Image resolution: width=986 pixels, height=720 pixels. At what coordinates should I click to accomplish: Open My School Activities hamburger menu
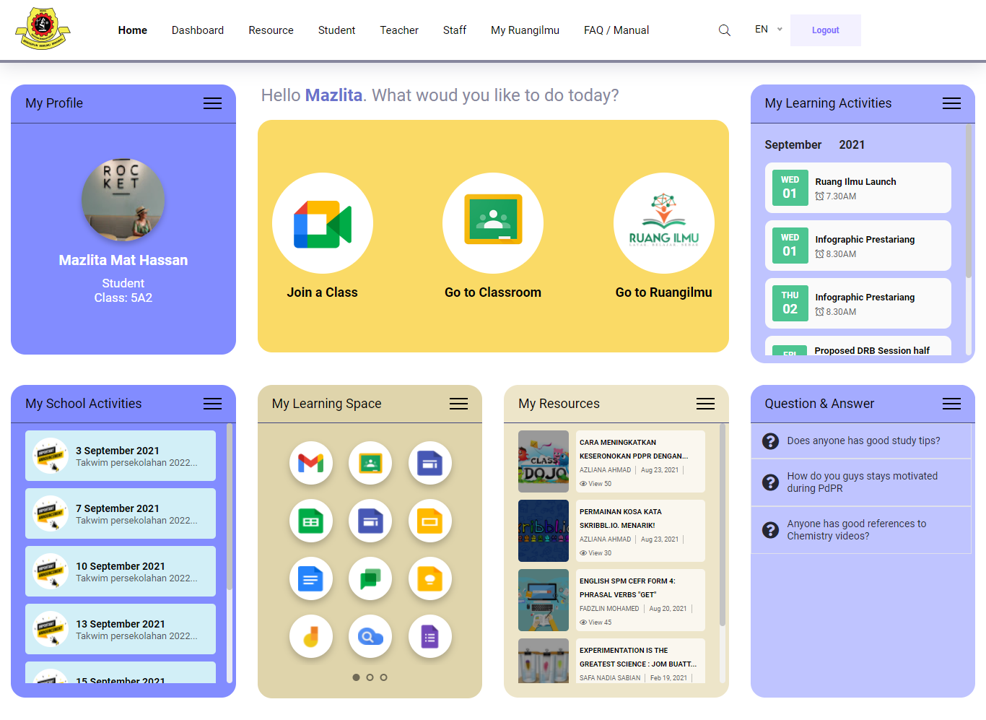[x=213, y=404]
